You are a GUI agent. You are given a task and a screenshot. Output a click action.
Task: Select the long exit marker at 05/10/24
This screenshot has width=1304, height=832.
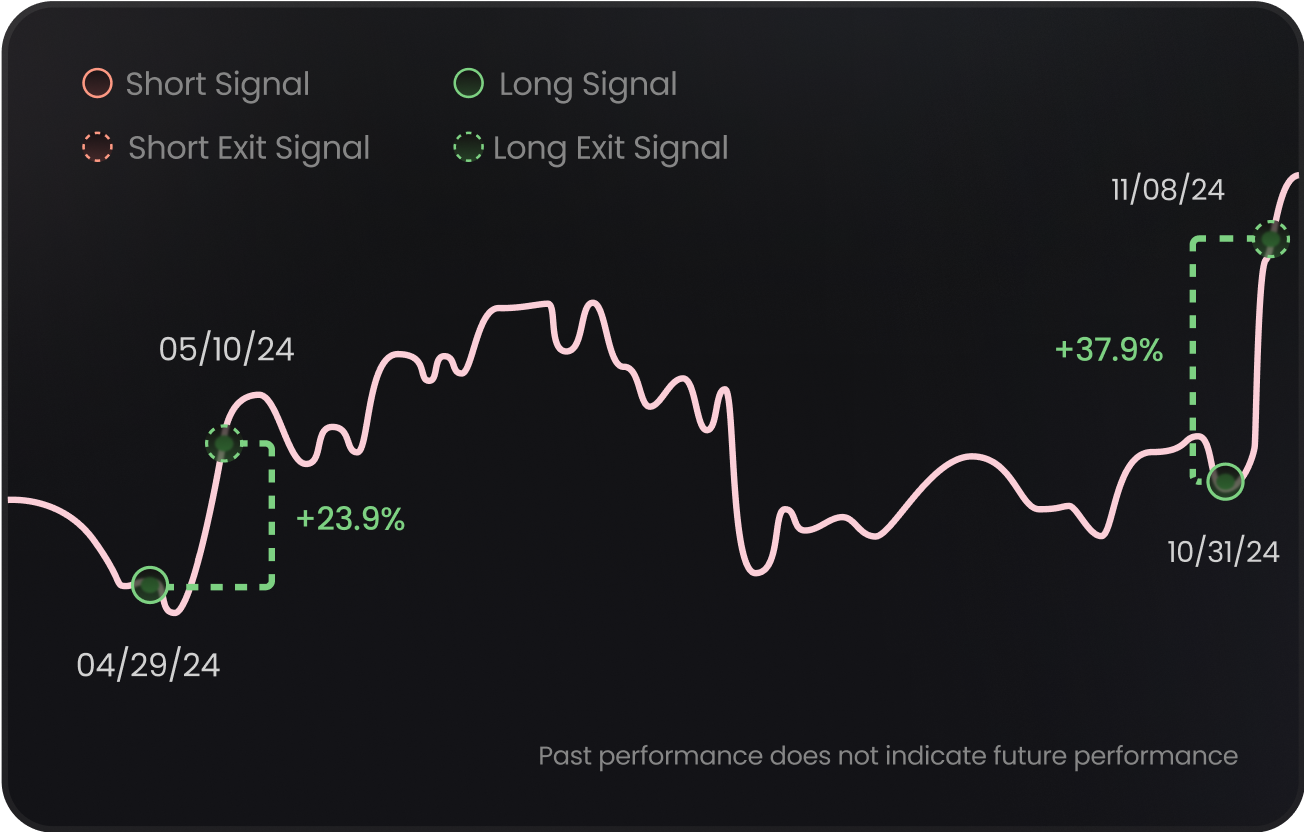224,443
